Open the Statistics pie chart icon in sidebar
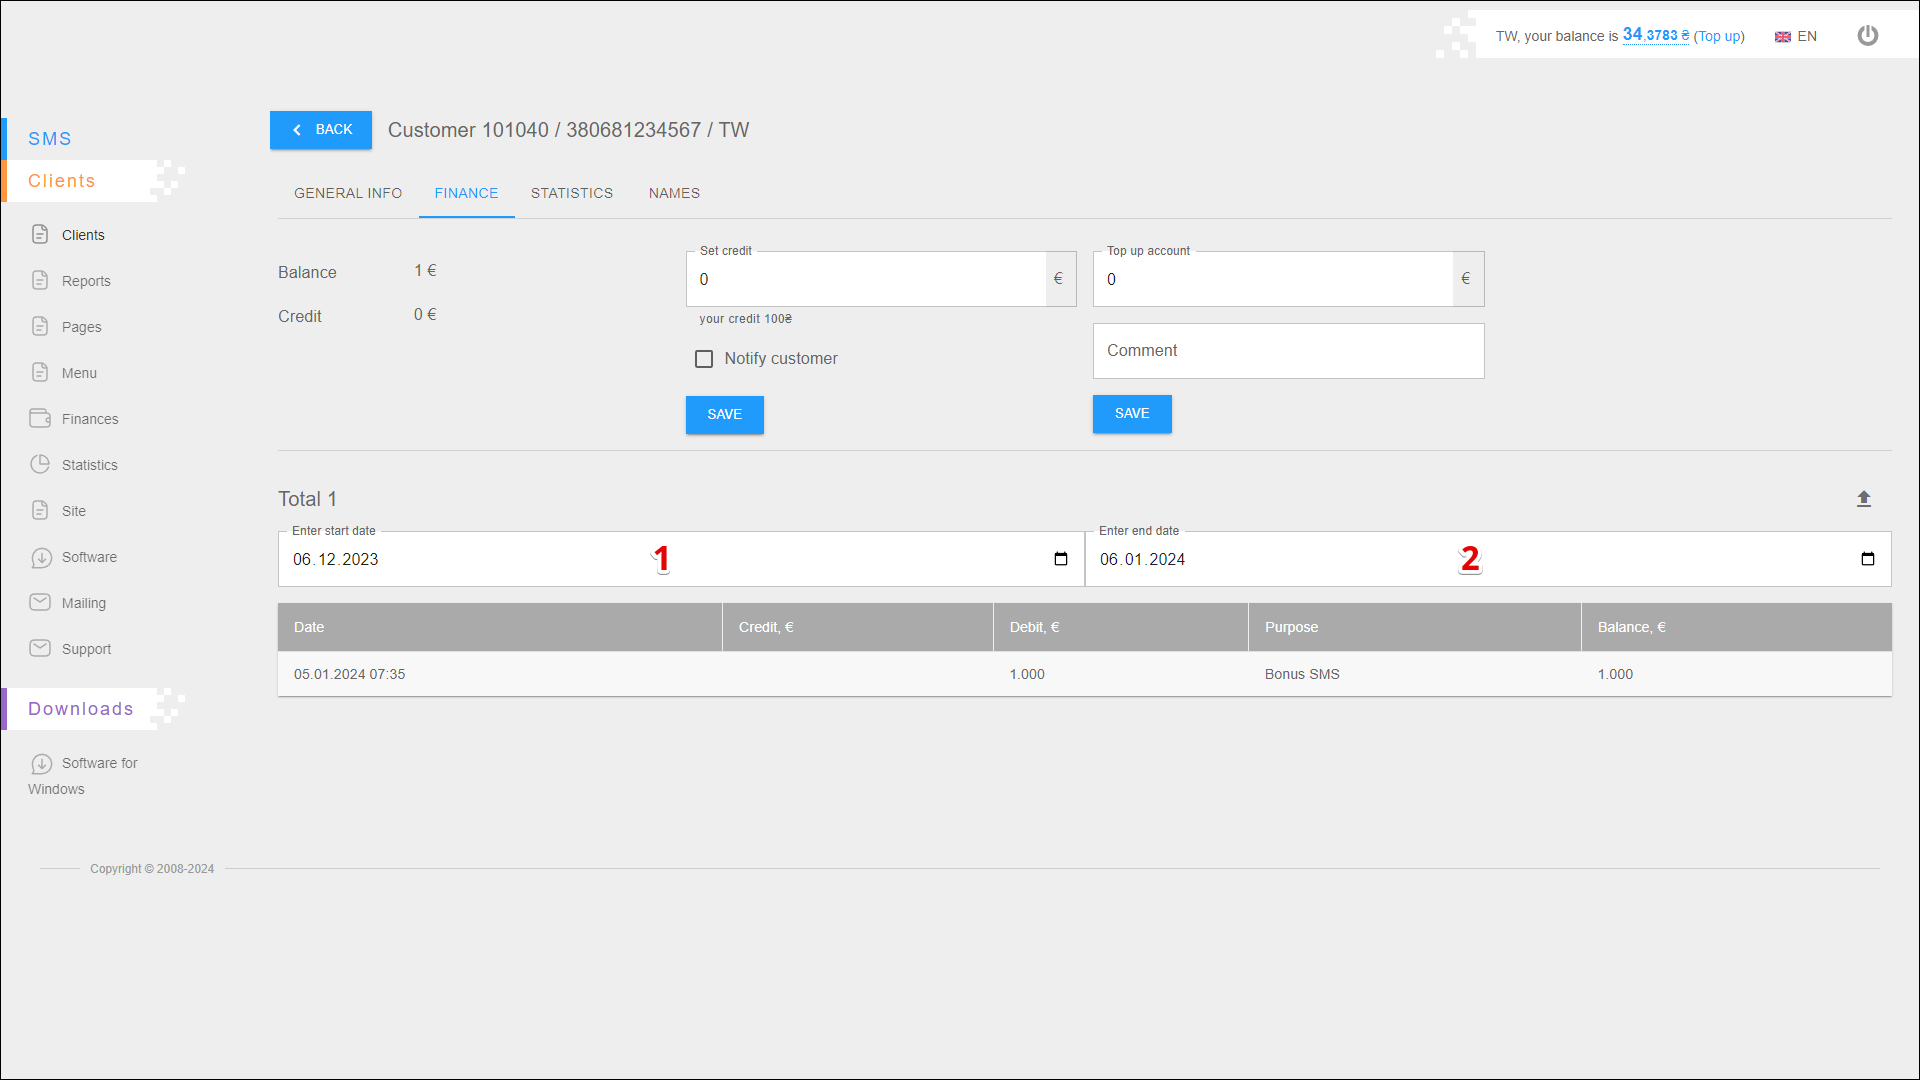This screenshot has height=1080, width=1920. click(40, 464)
